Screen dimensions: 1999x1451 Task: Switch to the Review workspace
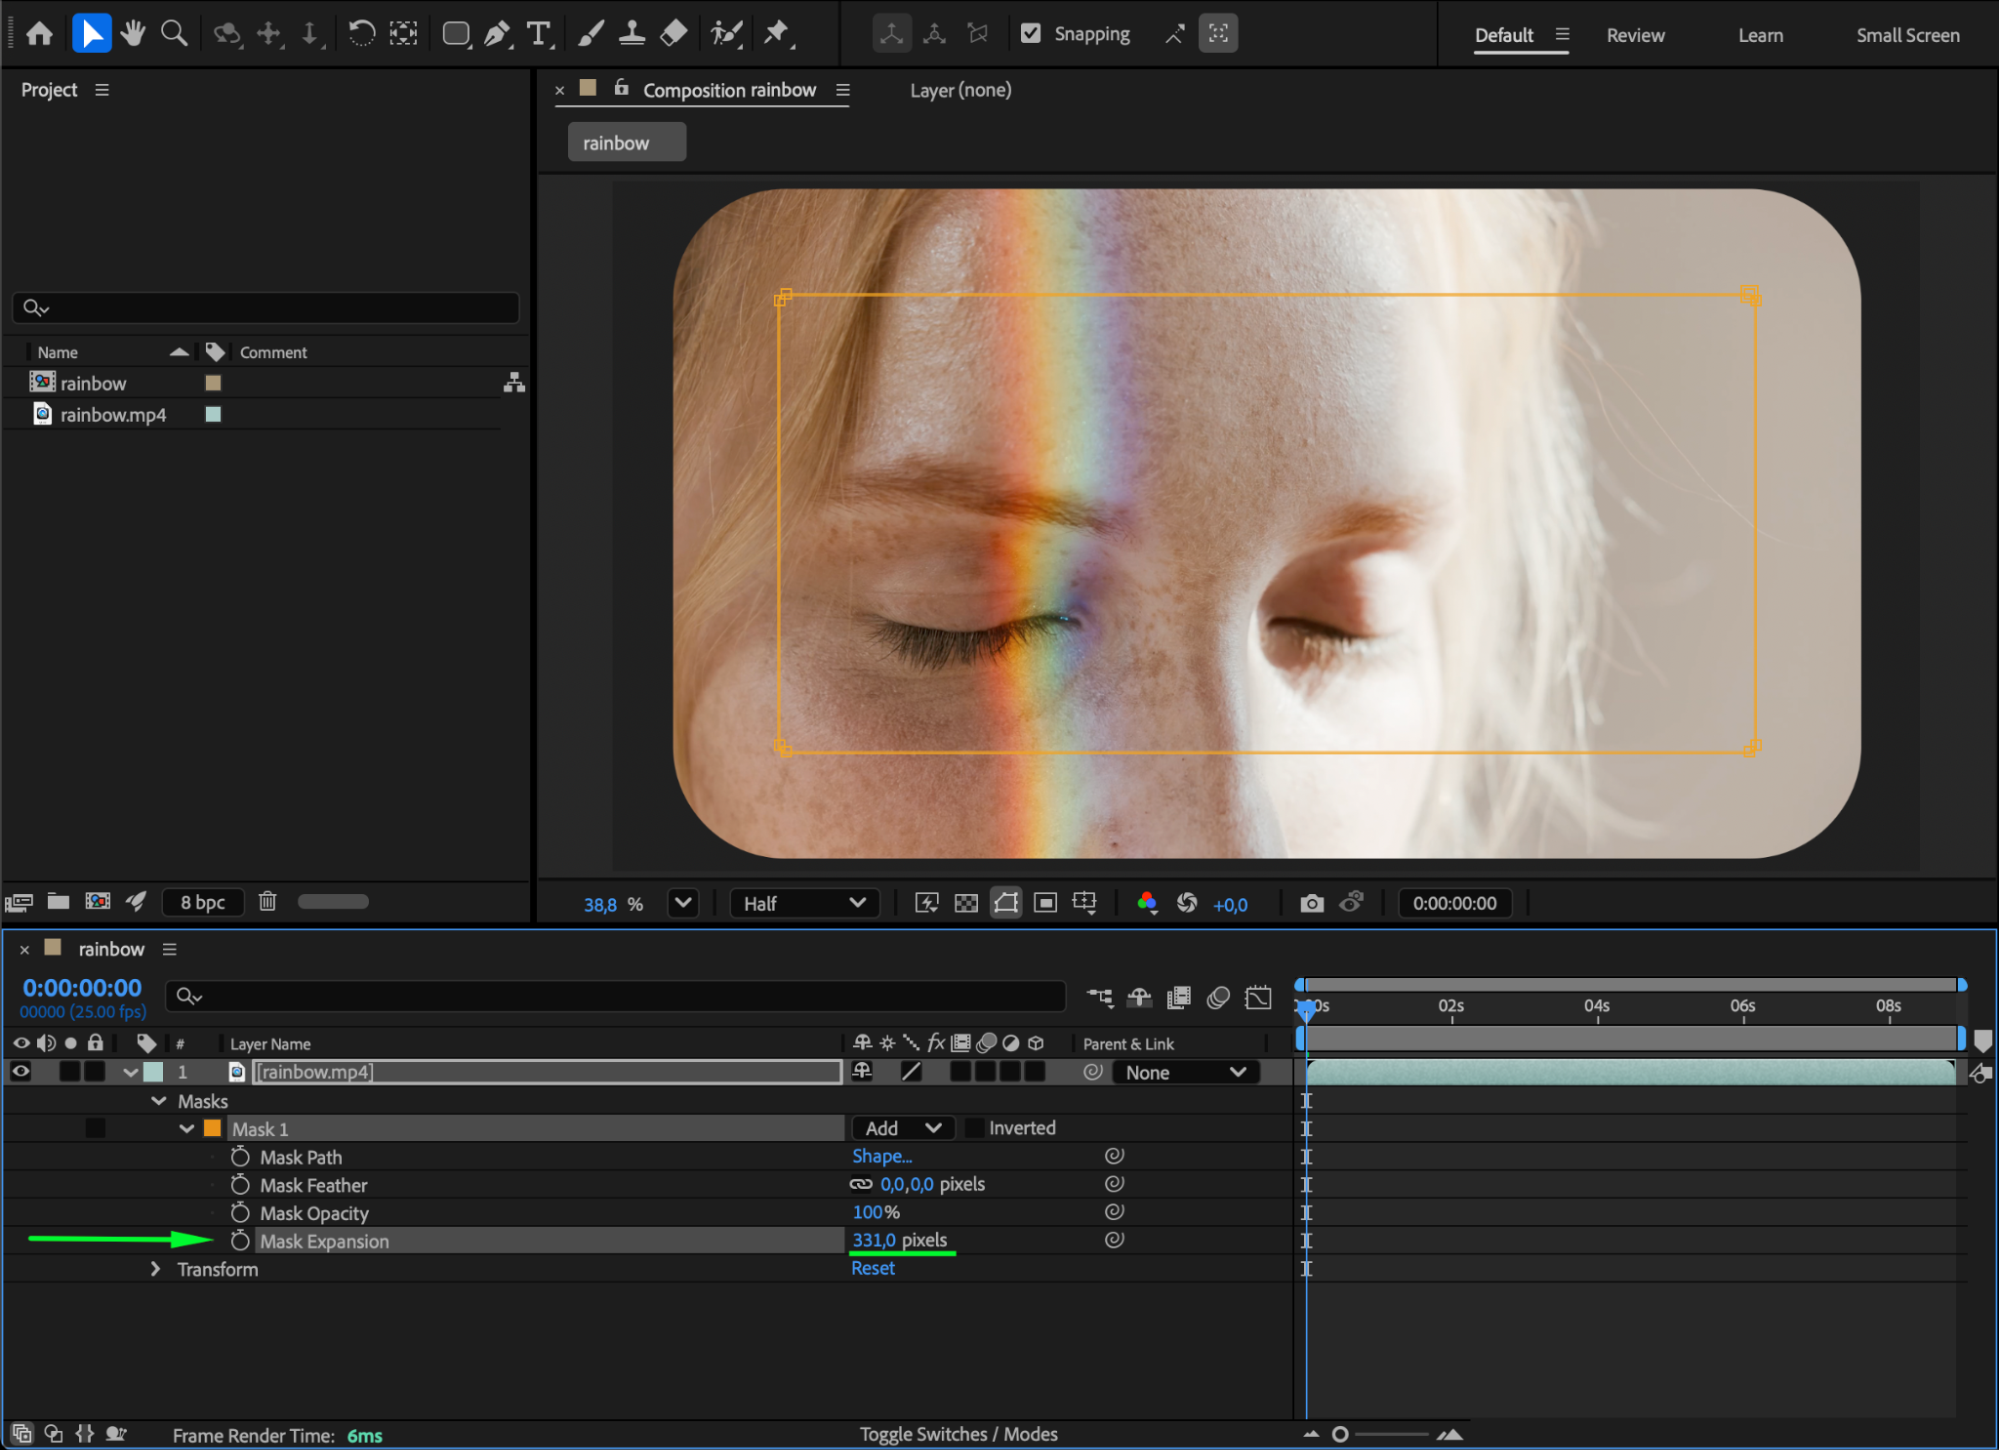tap(1635, 35)
